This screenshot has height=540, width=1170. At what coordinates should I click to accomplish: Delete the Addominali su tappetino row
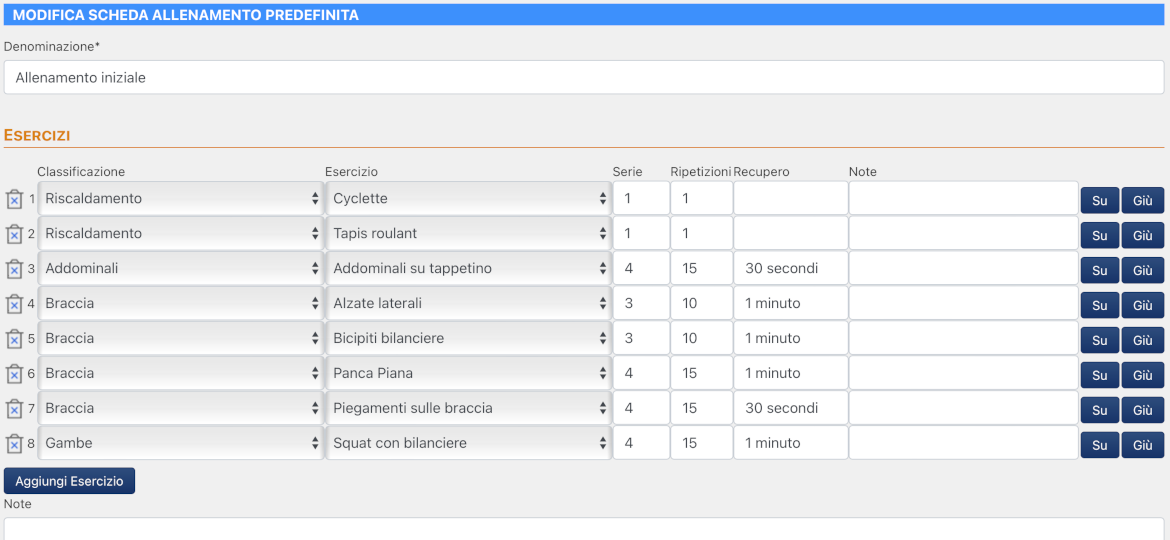click(x=14, y=269)
